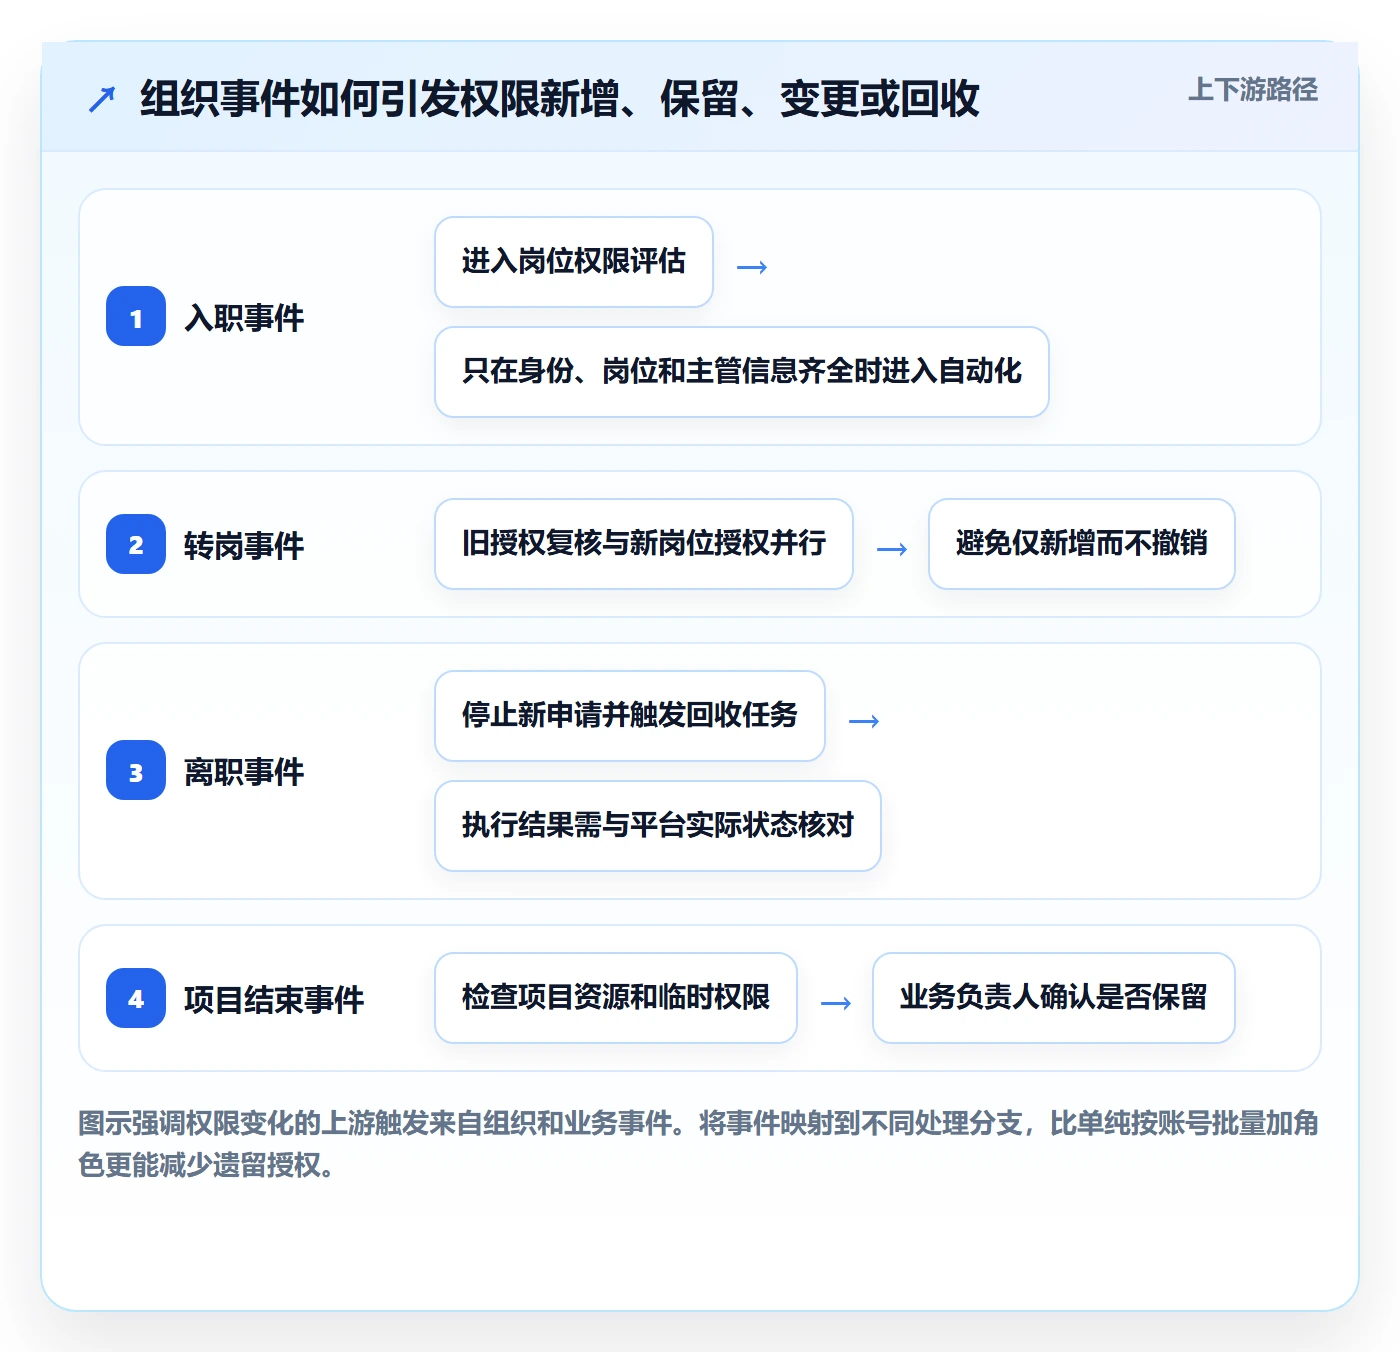
Task: Click the arrow after 检查项目资源和临时权限
Action: coord(836,1003)
